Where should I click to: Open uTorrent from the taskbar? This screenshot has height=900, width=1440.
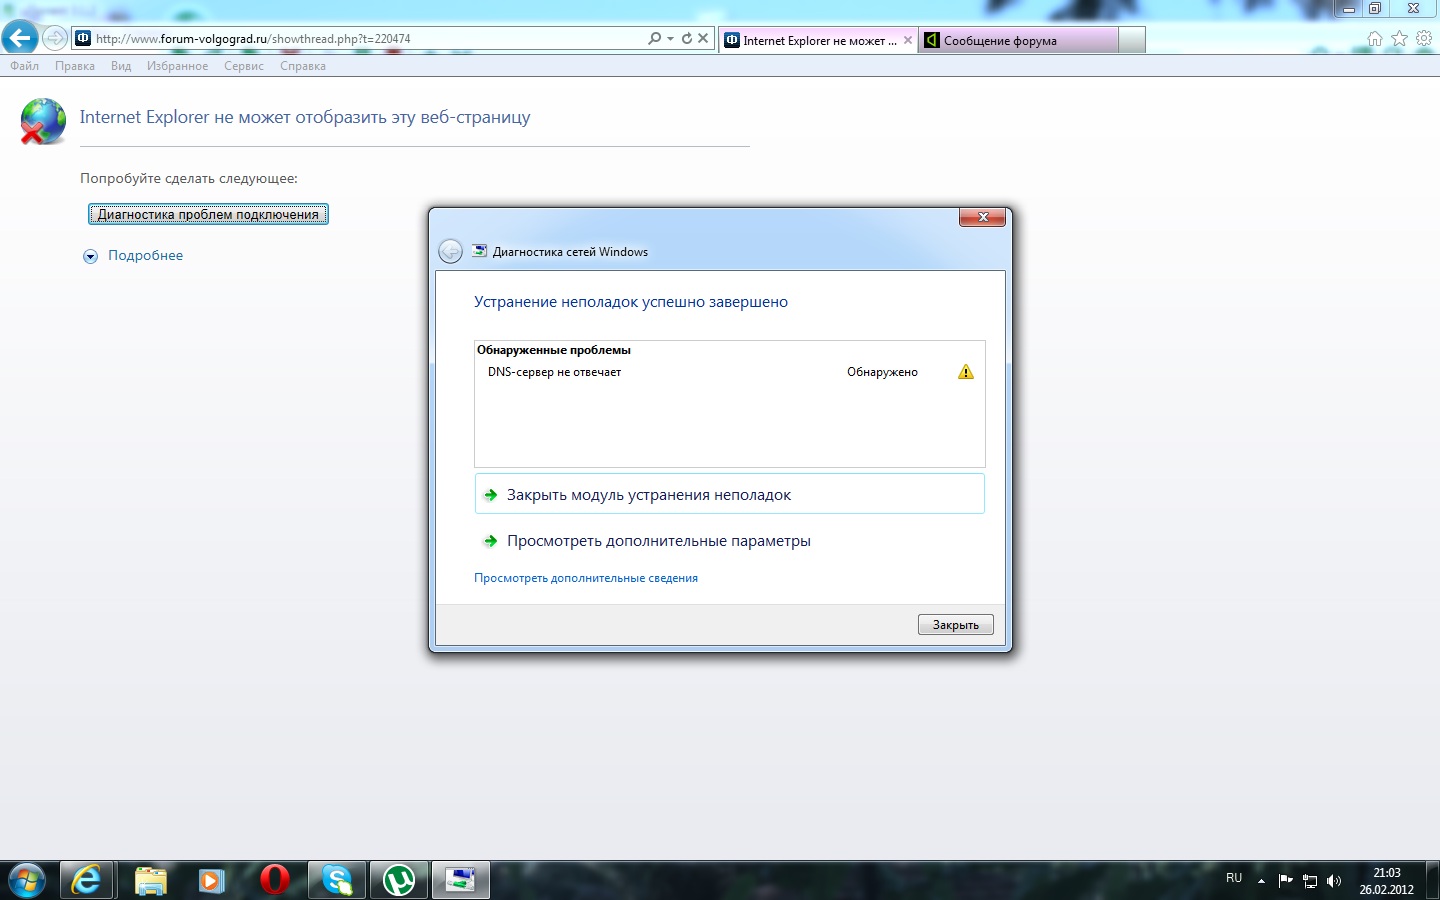[399, 880]
